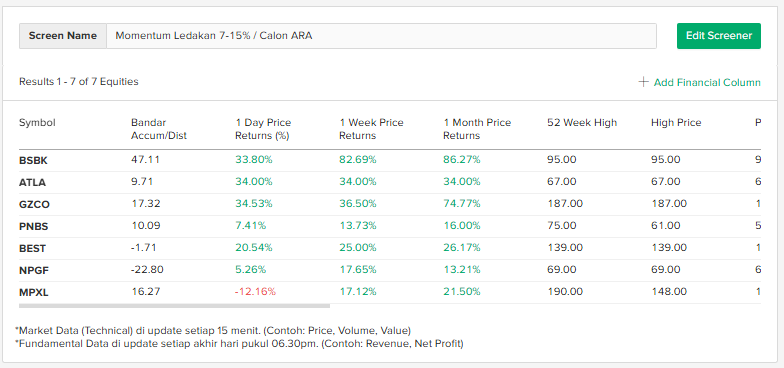Click the Screen Name input field

381,36
